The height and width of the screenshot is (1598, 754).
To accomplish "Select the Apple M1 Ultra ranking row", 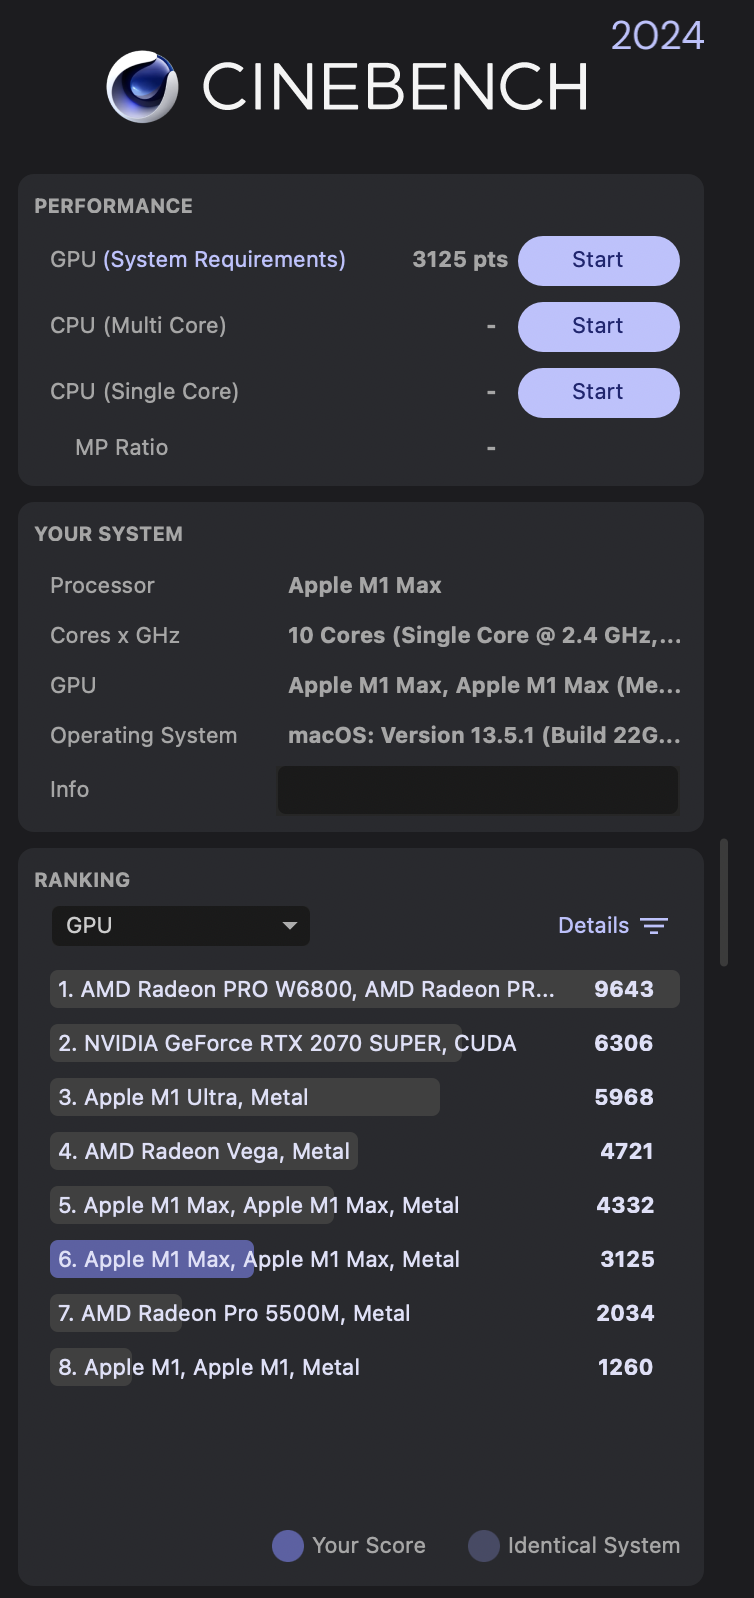I will [365, 1097].
